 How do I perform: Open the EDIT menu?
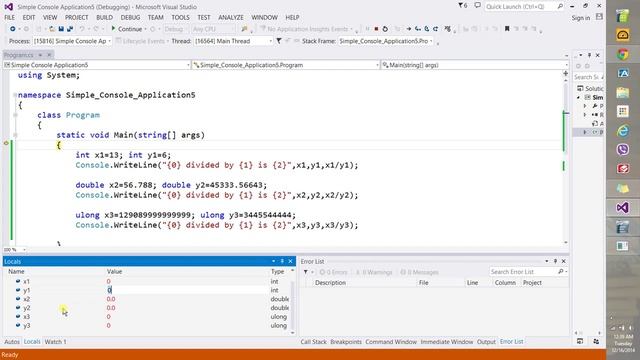point(29,18)
